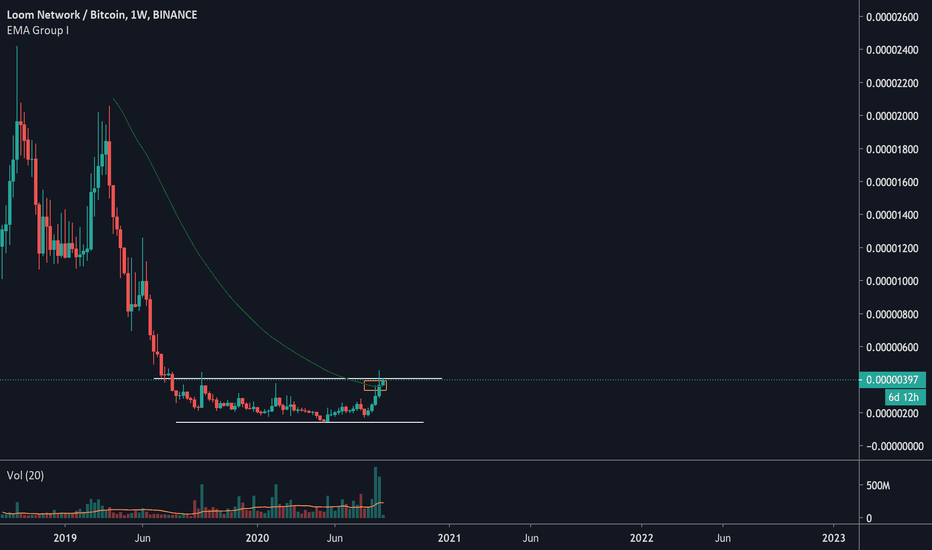Click the 0.00001400 price axis label

click(892, 215)
